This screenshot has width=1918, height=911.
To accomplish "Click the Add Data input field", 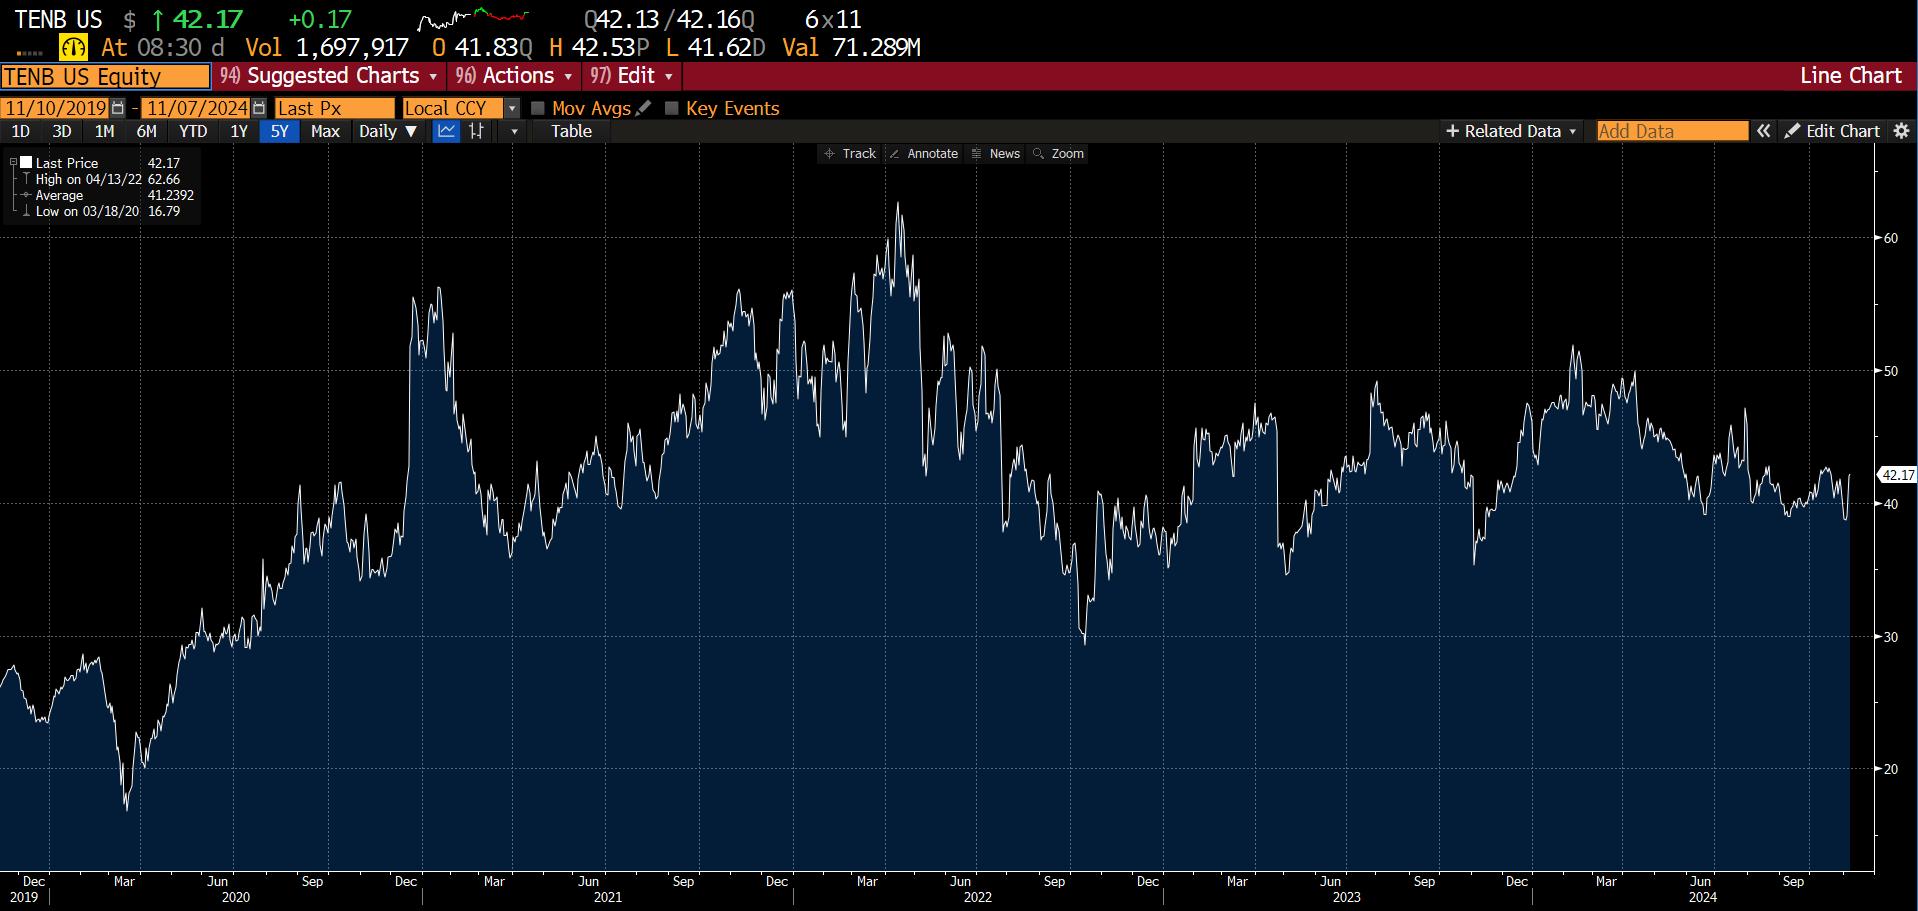I will 1671,131.
